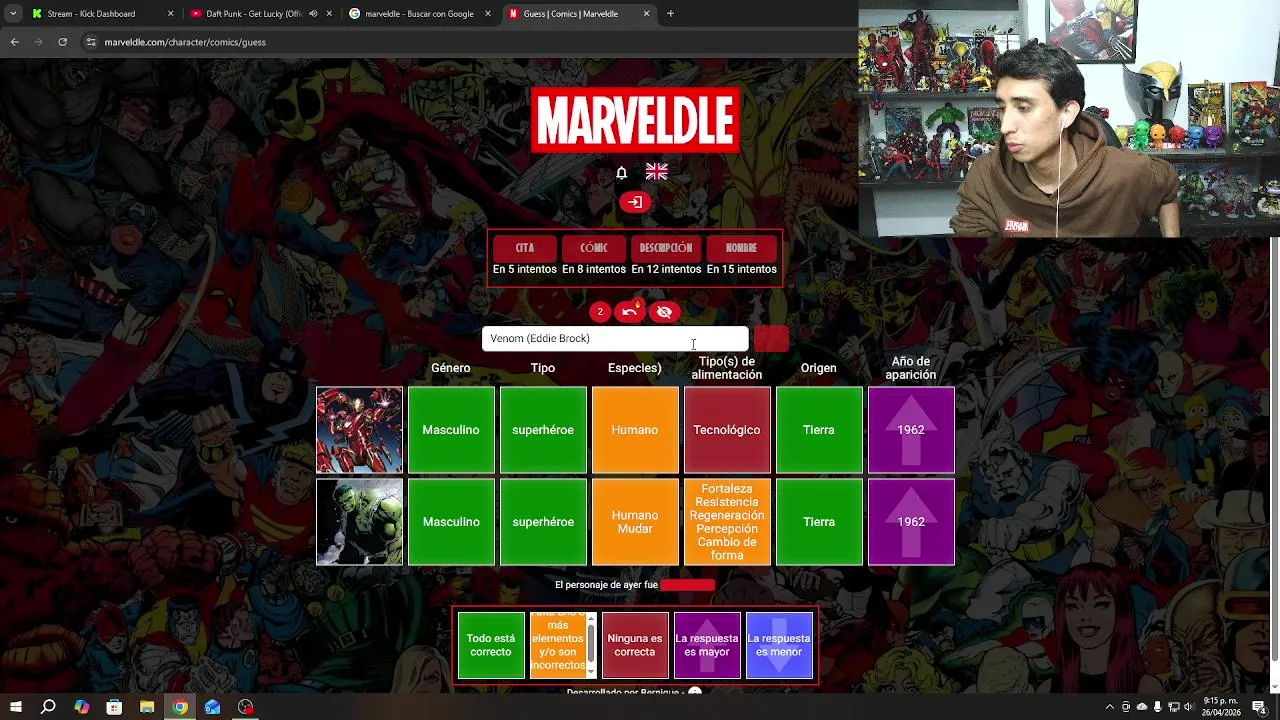Click the site info icon in address bar
The width and height of the screenshot is (1280, 720).
tap(91, 42)
